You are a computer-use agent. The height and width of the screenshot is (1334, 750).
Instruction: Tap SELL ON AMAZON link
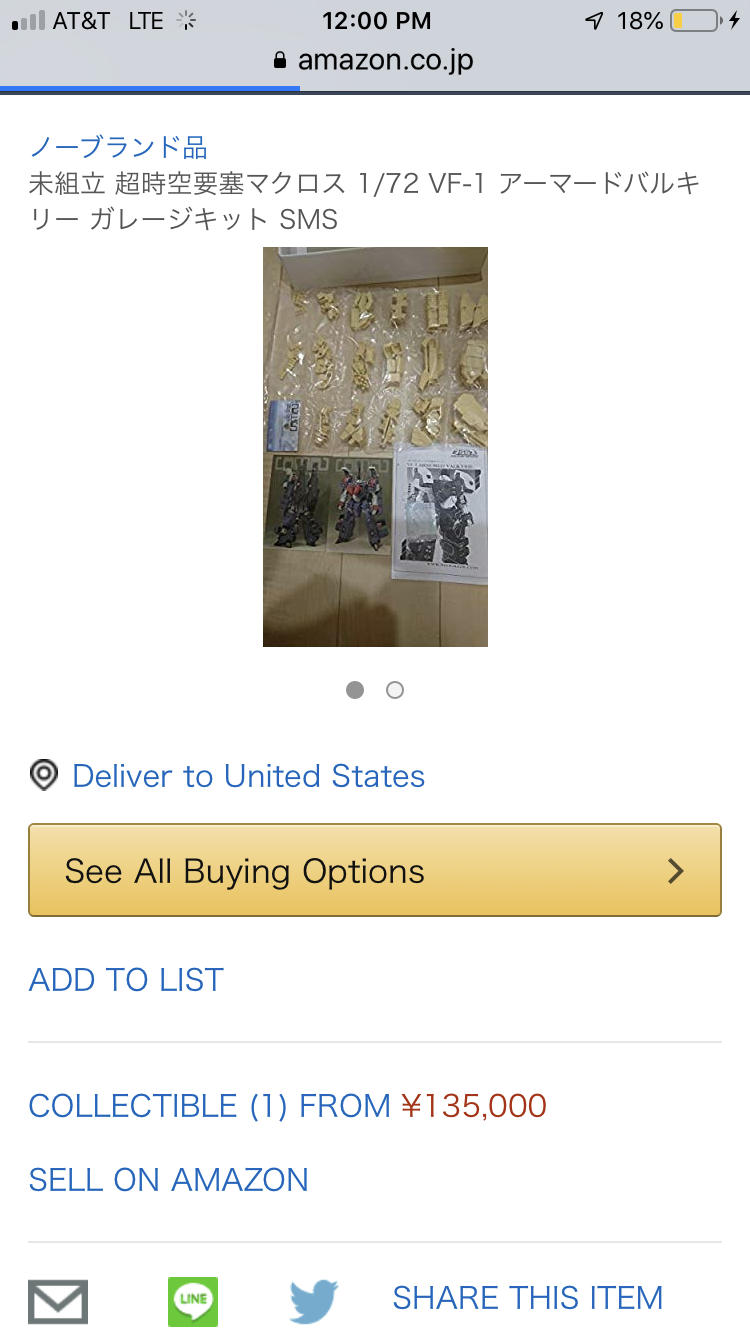click(168, 1180)
